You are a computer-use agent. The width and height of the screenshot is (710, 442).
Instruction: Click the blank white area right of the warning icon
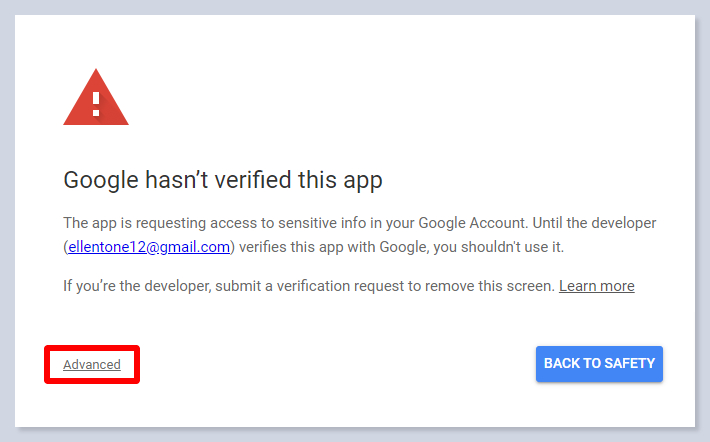(x=400, y=100)
